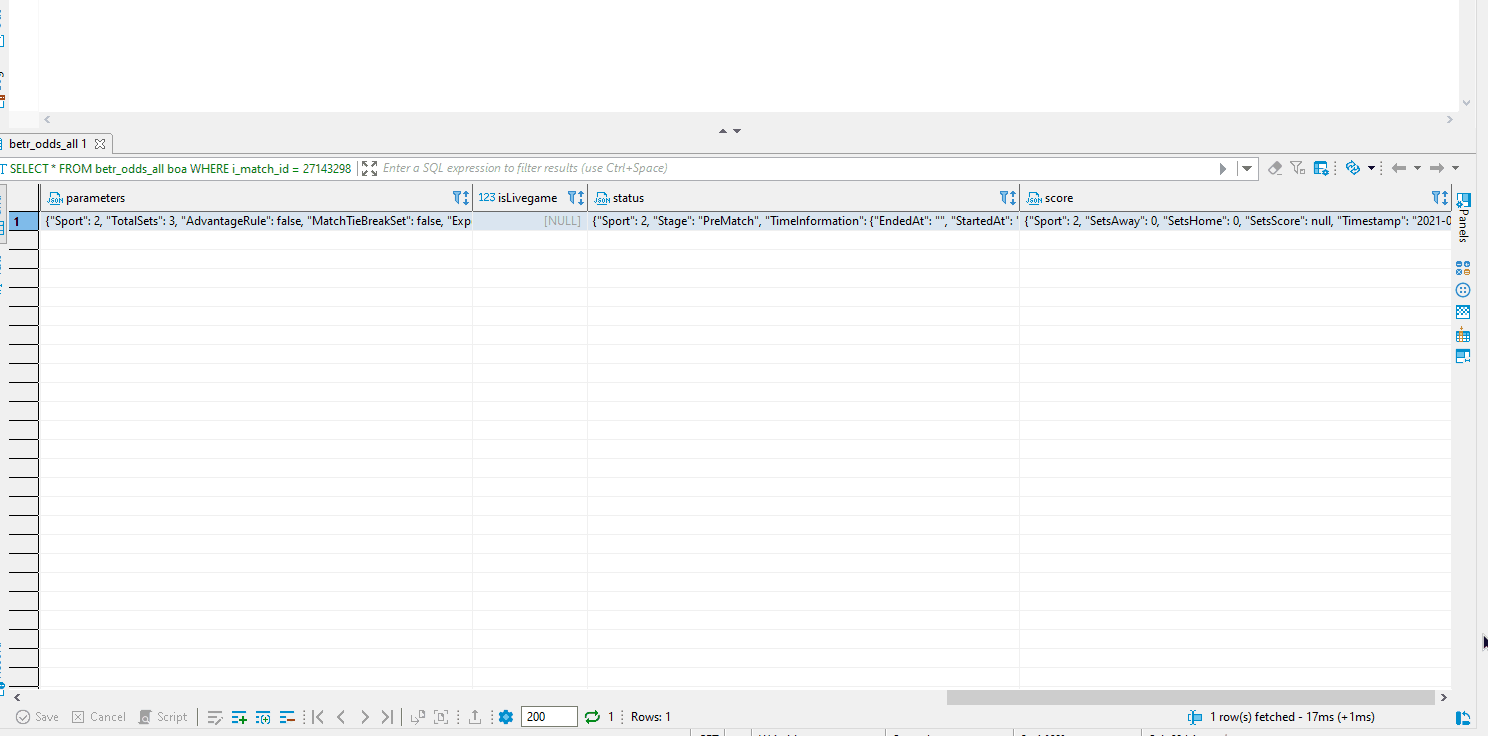Open the filter history dropdown
This screenshot has height=736, width=1488.
(x=1247, y=168)
